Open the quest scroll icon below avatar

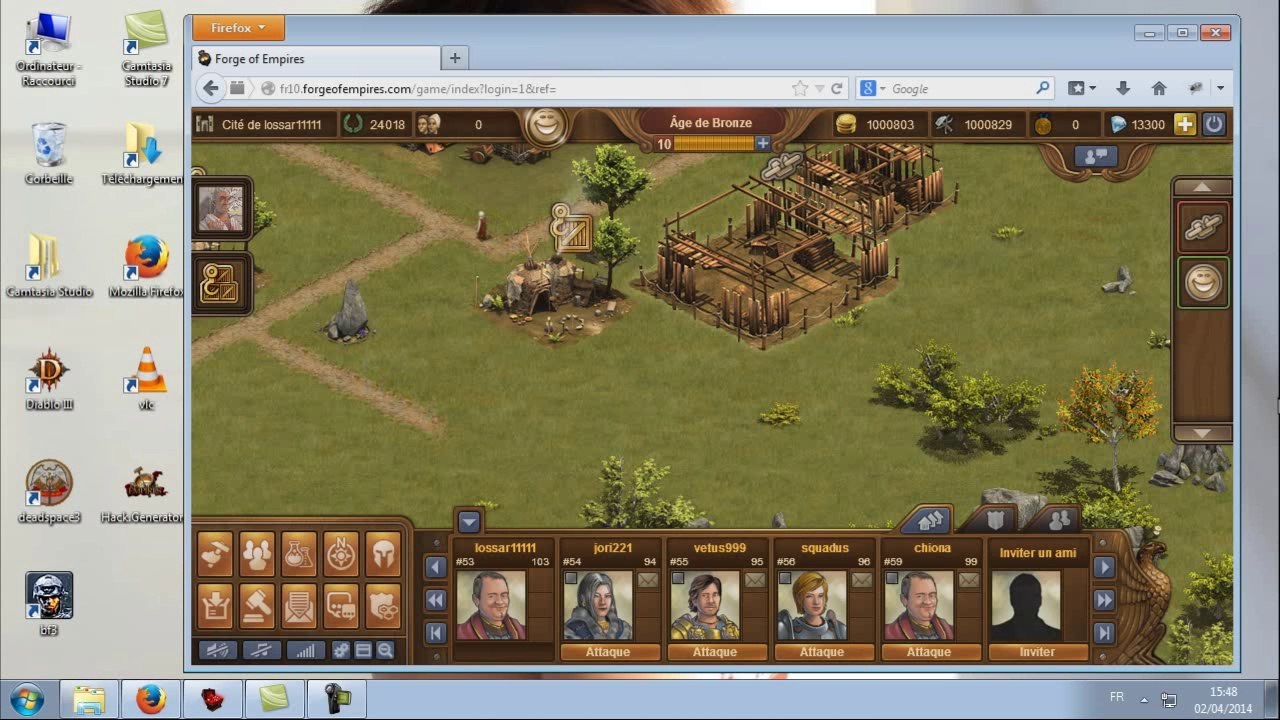[219, 283]
